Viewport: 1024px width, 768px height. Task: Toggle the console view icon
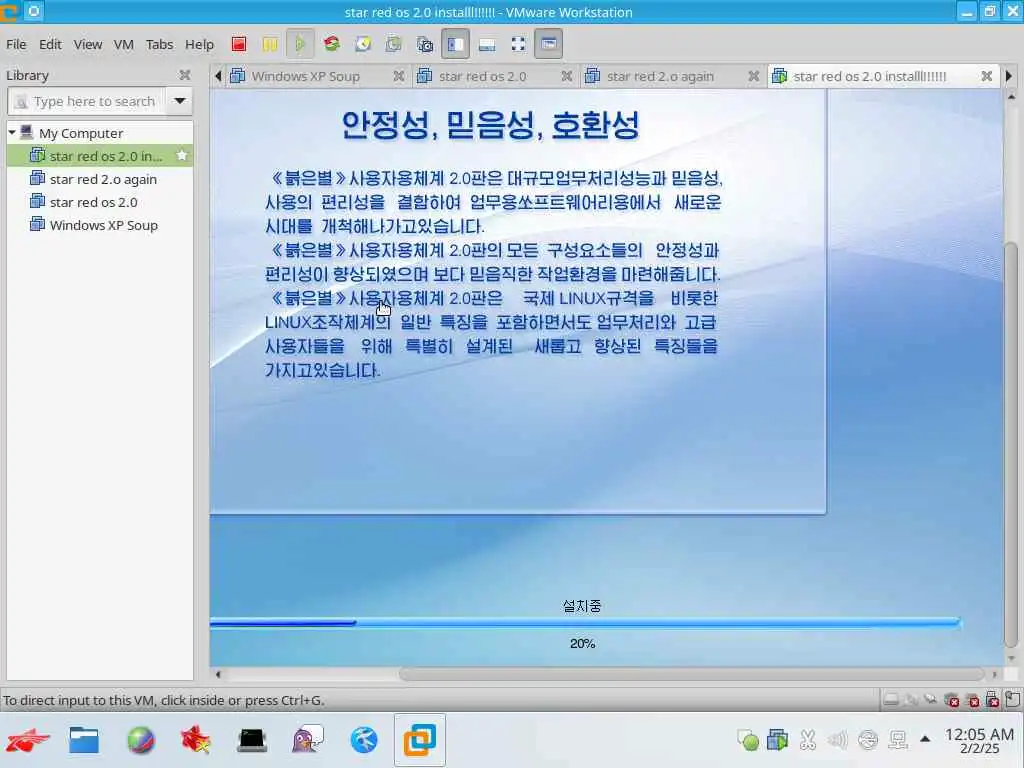click(x=549, y=44)
